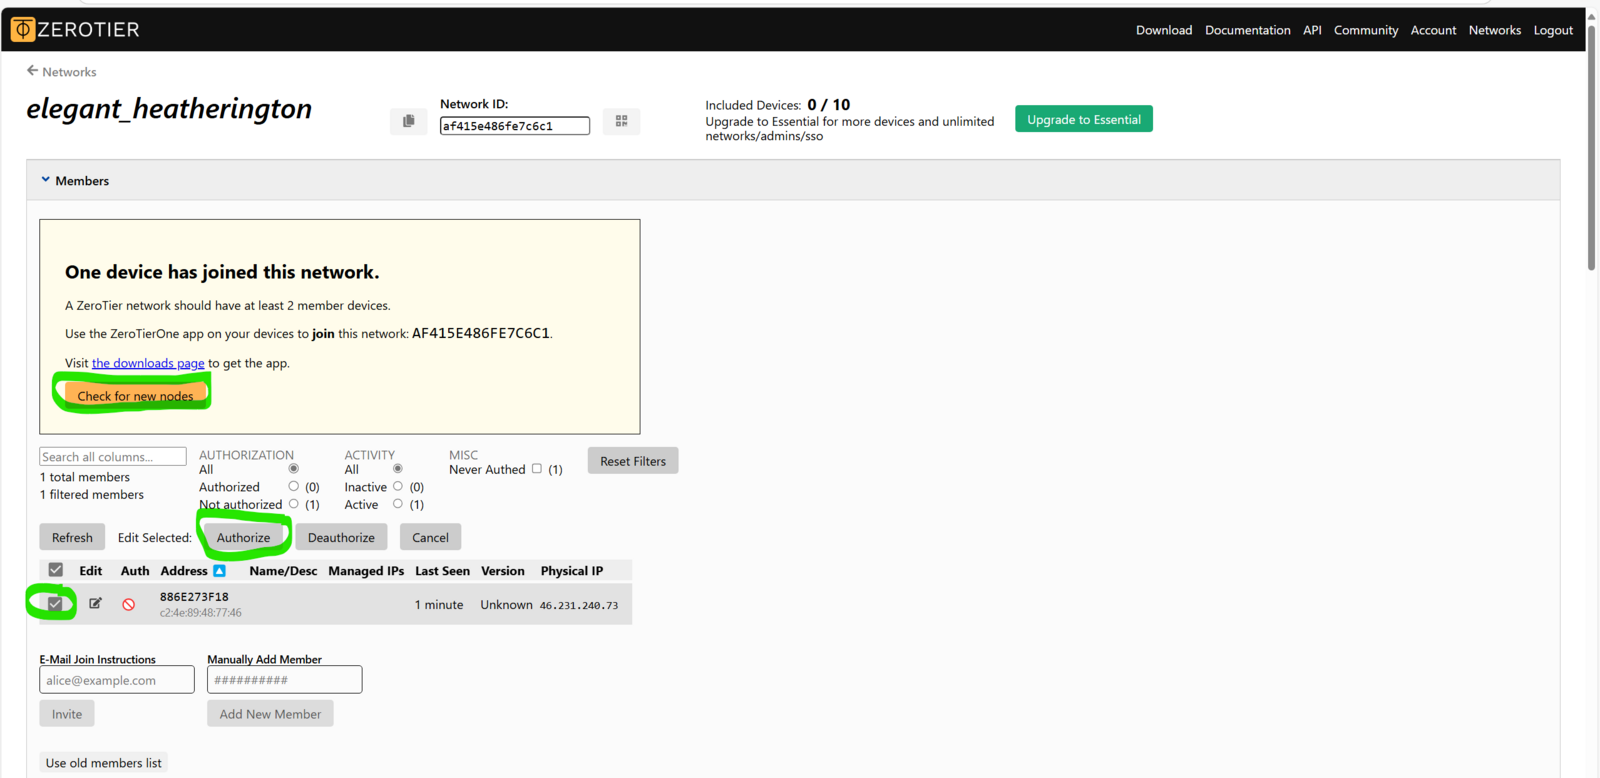Screen dimensions: 1600x778
Task: Uncheck the member 886E273F18 row checkbox
Action: [x=55, y=603]
